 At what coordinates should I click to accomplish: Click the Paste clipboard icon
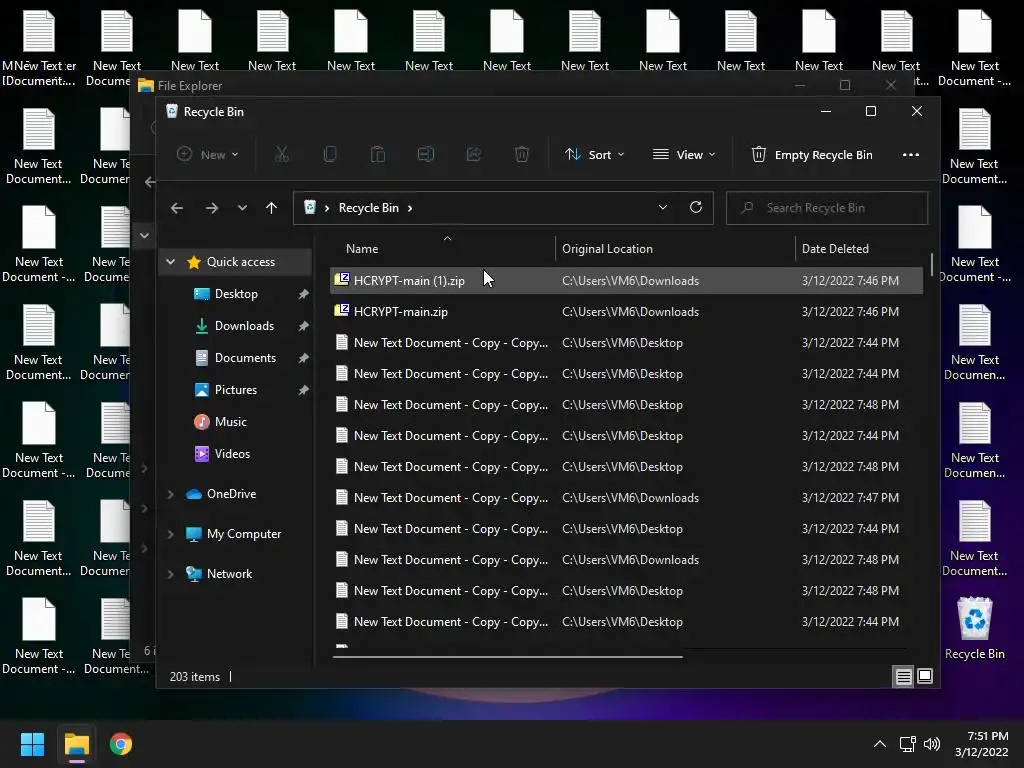(377, 155)
